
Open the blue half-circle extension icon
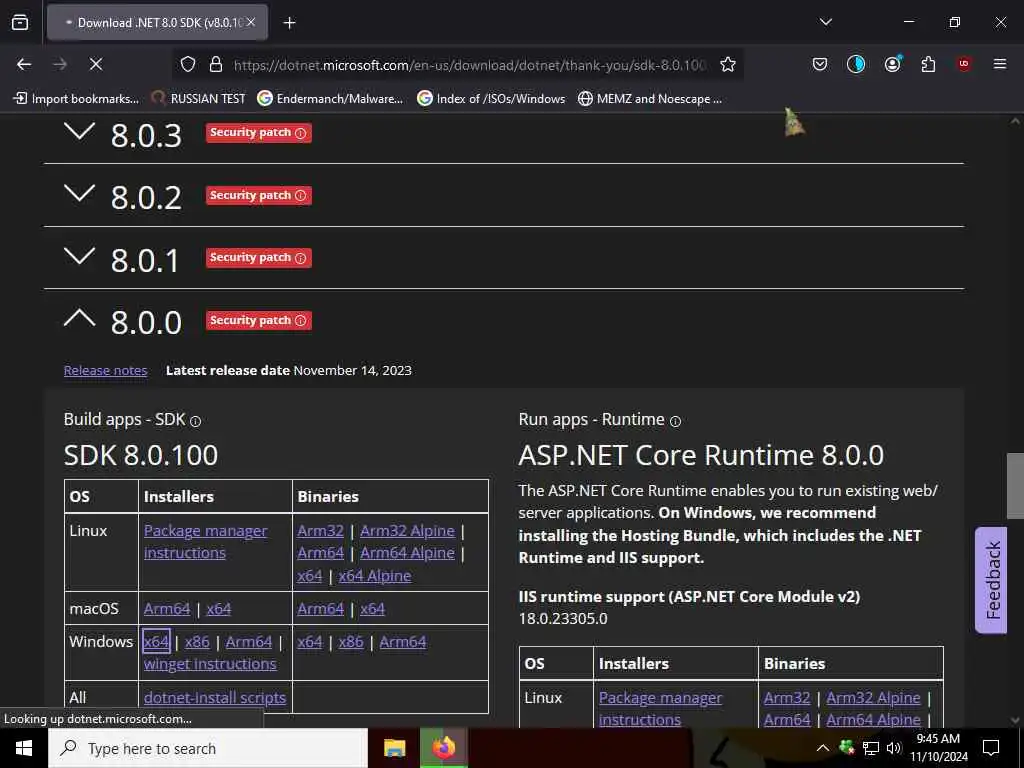pyautogui.click(x=856, y=64)
